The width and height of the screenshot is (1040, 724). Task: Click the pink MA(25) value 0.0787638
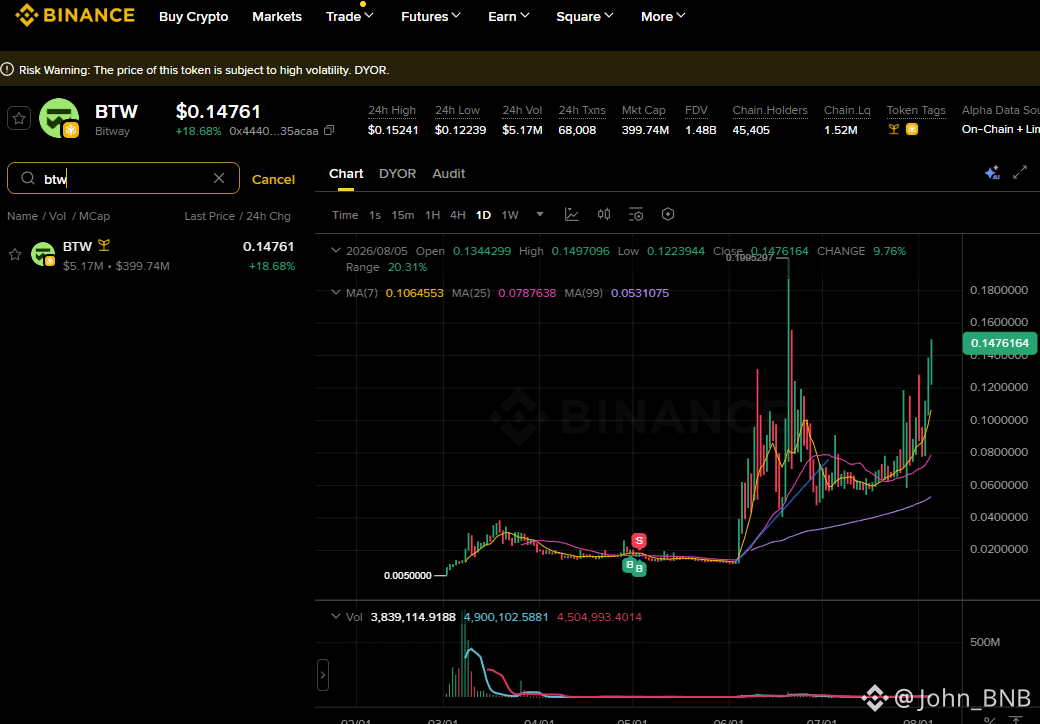[527, 293]
